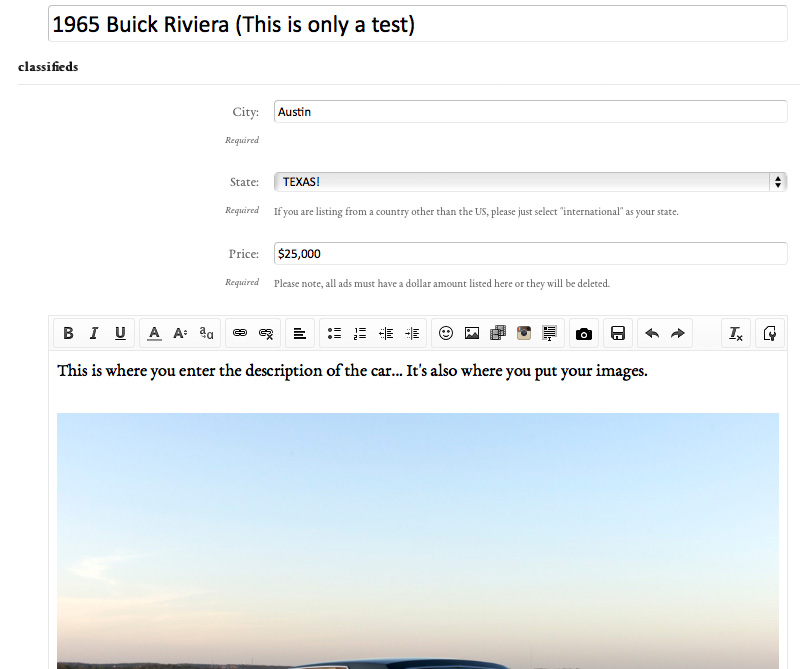
Task: Open the smilies picker
Action: [x=446, y=333]
